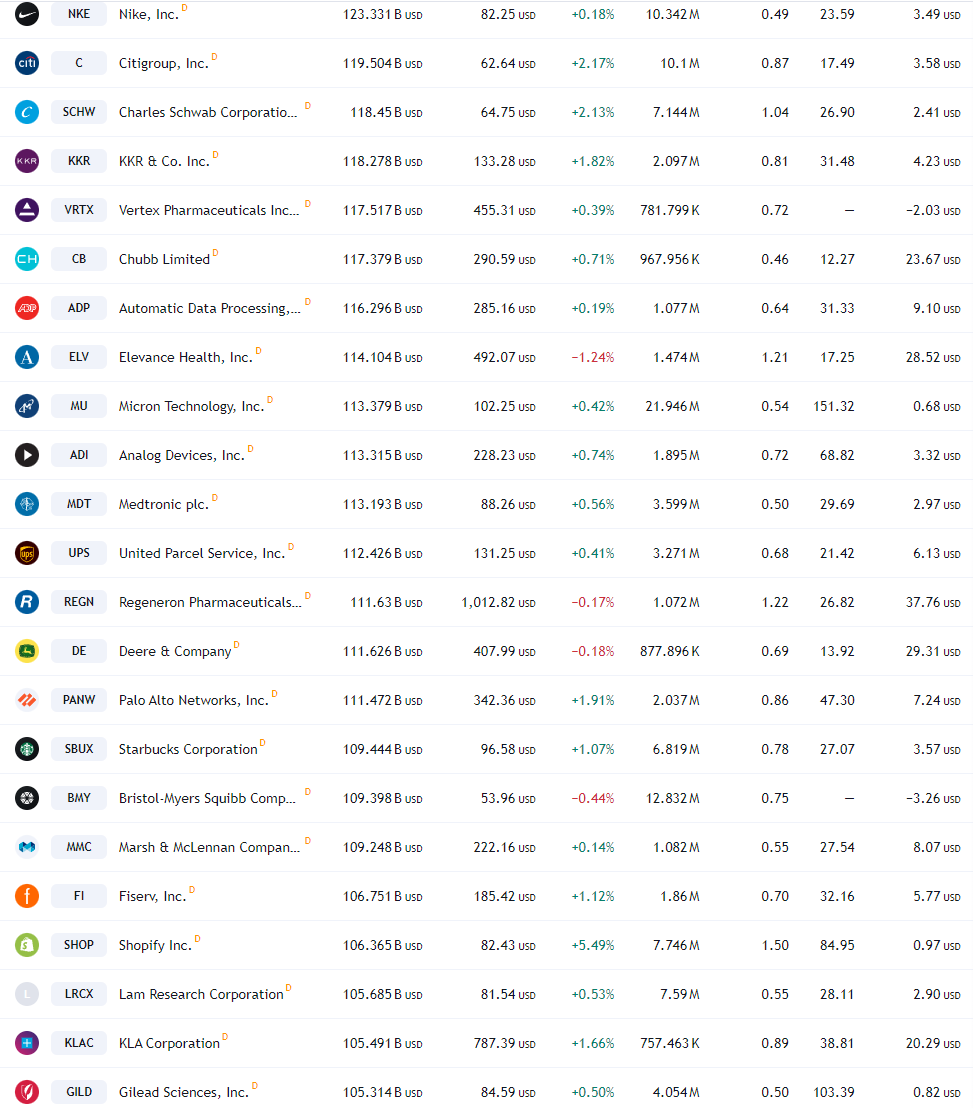Viewport: 973px width, 1108px height.
Task: Open the PANW ticker badge
Action: (x=79, y=700)
